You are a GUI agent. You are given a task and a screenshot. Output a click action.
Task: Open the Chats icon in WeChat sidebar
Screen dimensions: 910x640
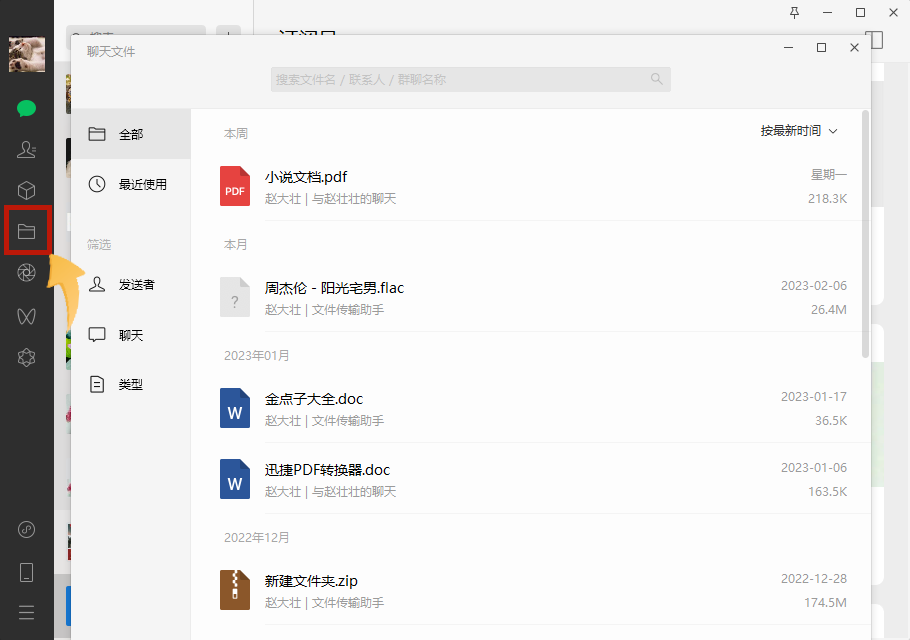26,109
